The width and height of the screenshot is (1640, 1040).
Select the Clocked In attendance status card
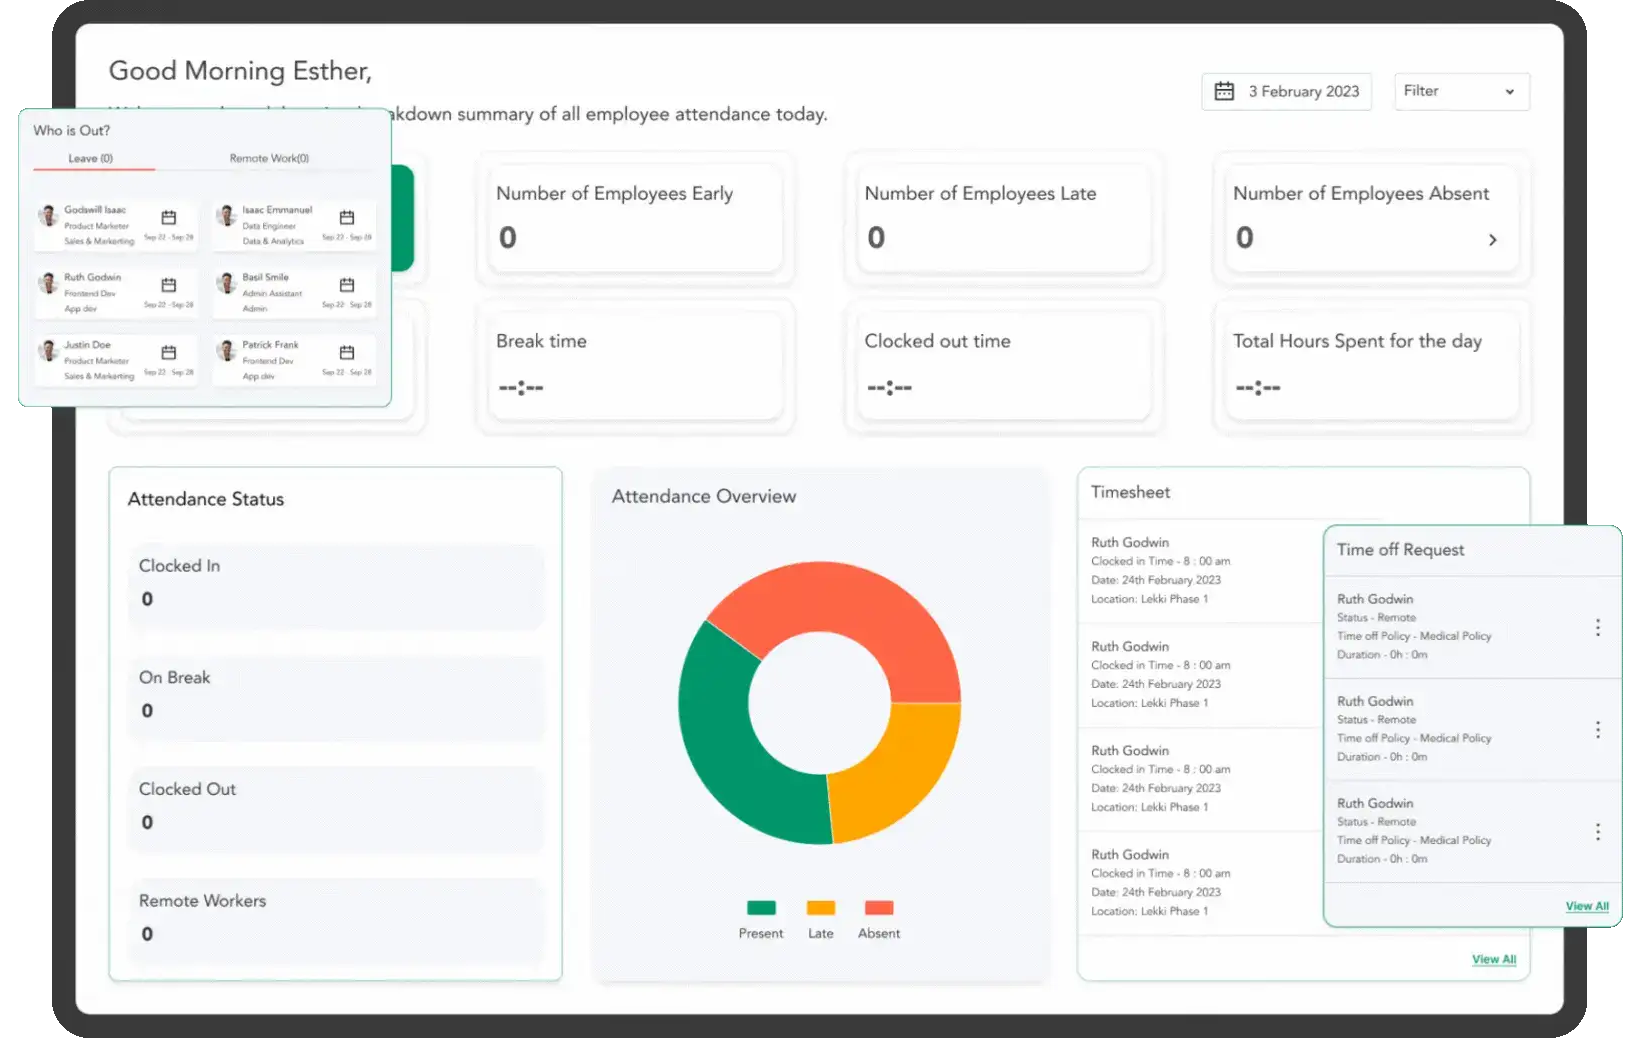[x=336, y=586]
